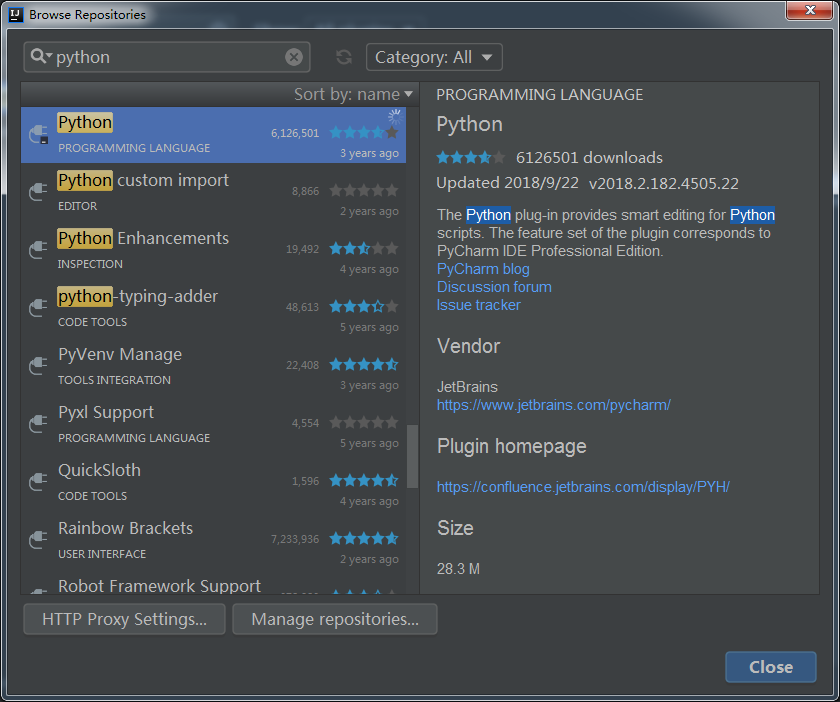Click in the python search field
The height and width of the screenshot is (702, 840).
(167, 57)
